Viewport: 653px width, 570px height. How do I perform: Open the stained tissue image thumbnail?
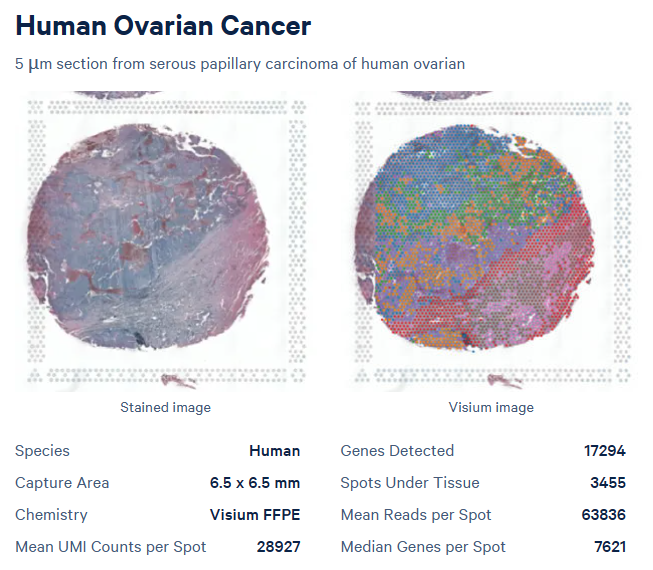coord(164,240)
